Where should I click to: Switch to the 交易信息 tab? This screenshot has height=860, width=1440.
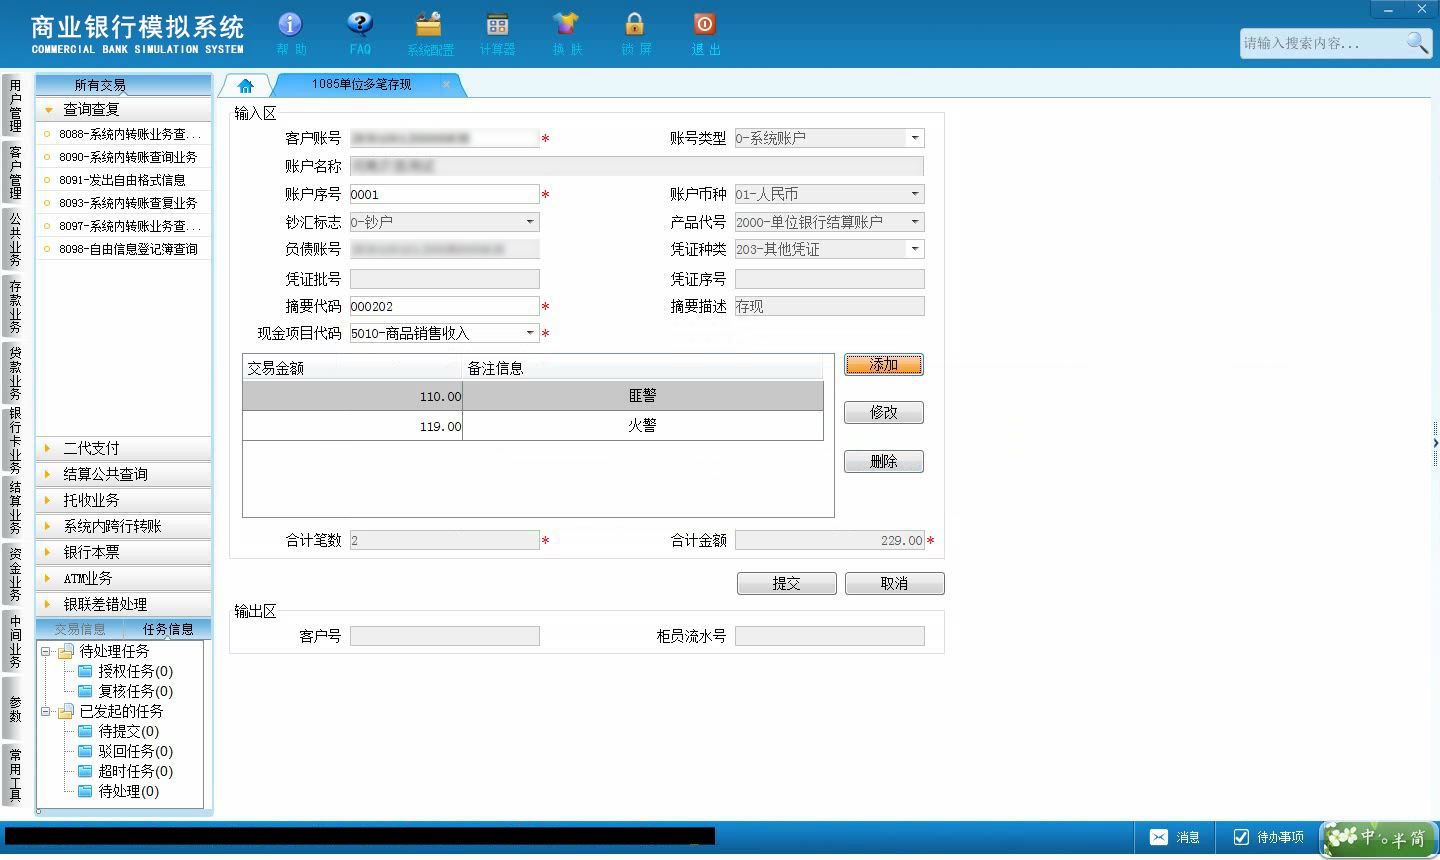coord(80,629)
